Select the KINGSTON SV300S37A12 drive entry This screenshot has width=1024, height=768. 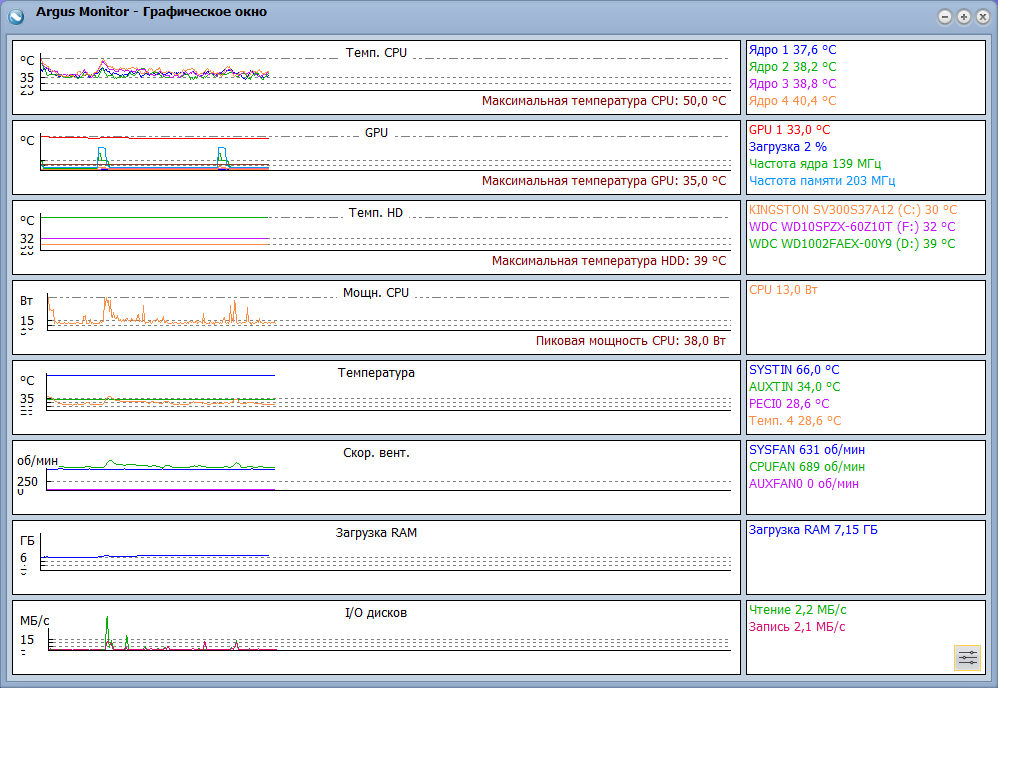(852, 210)
